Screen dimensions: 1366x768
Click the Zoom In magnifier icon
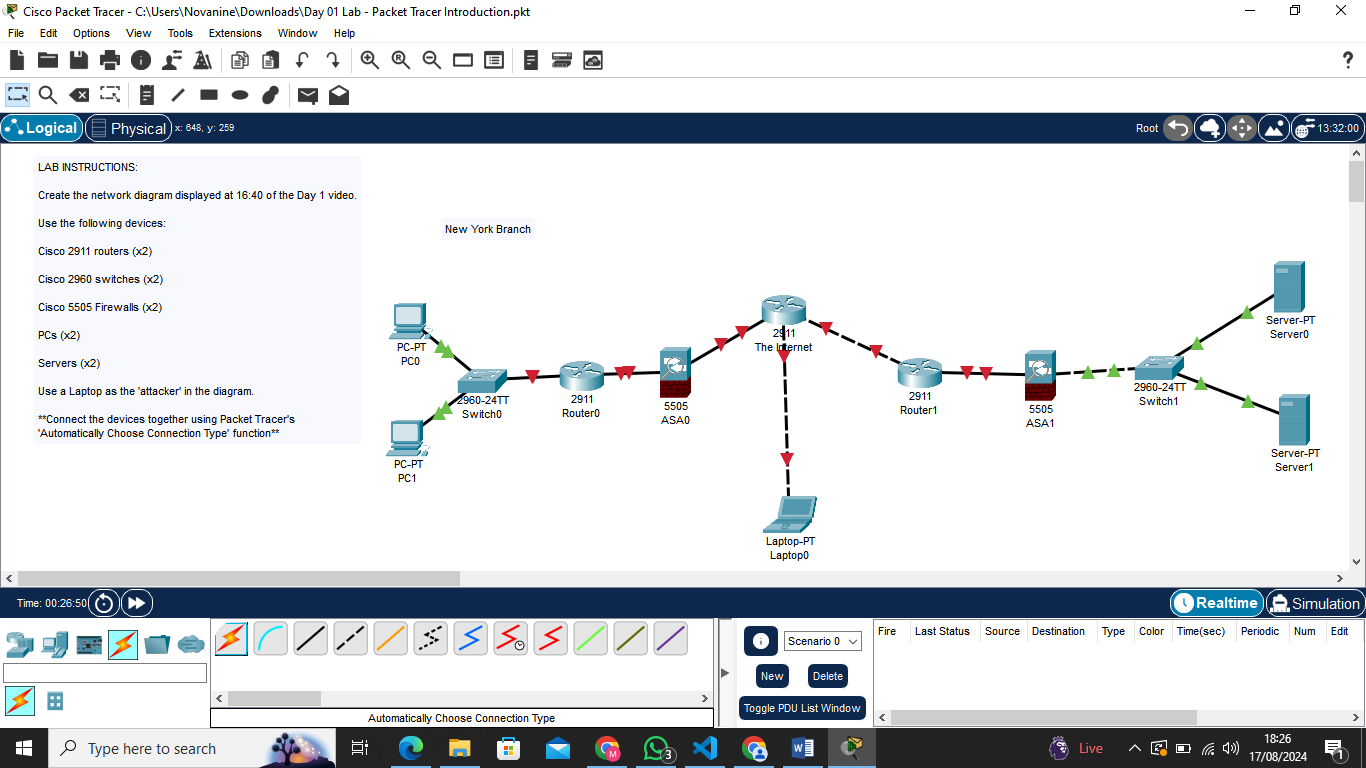370,60
